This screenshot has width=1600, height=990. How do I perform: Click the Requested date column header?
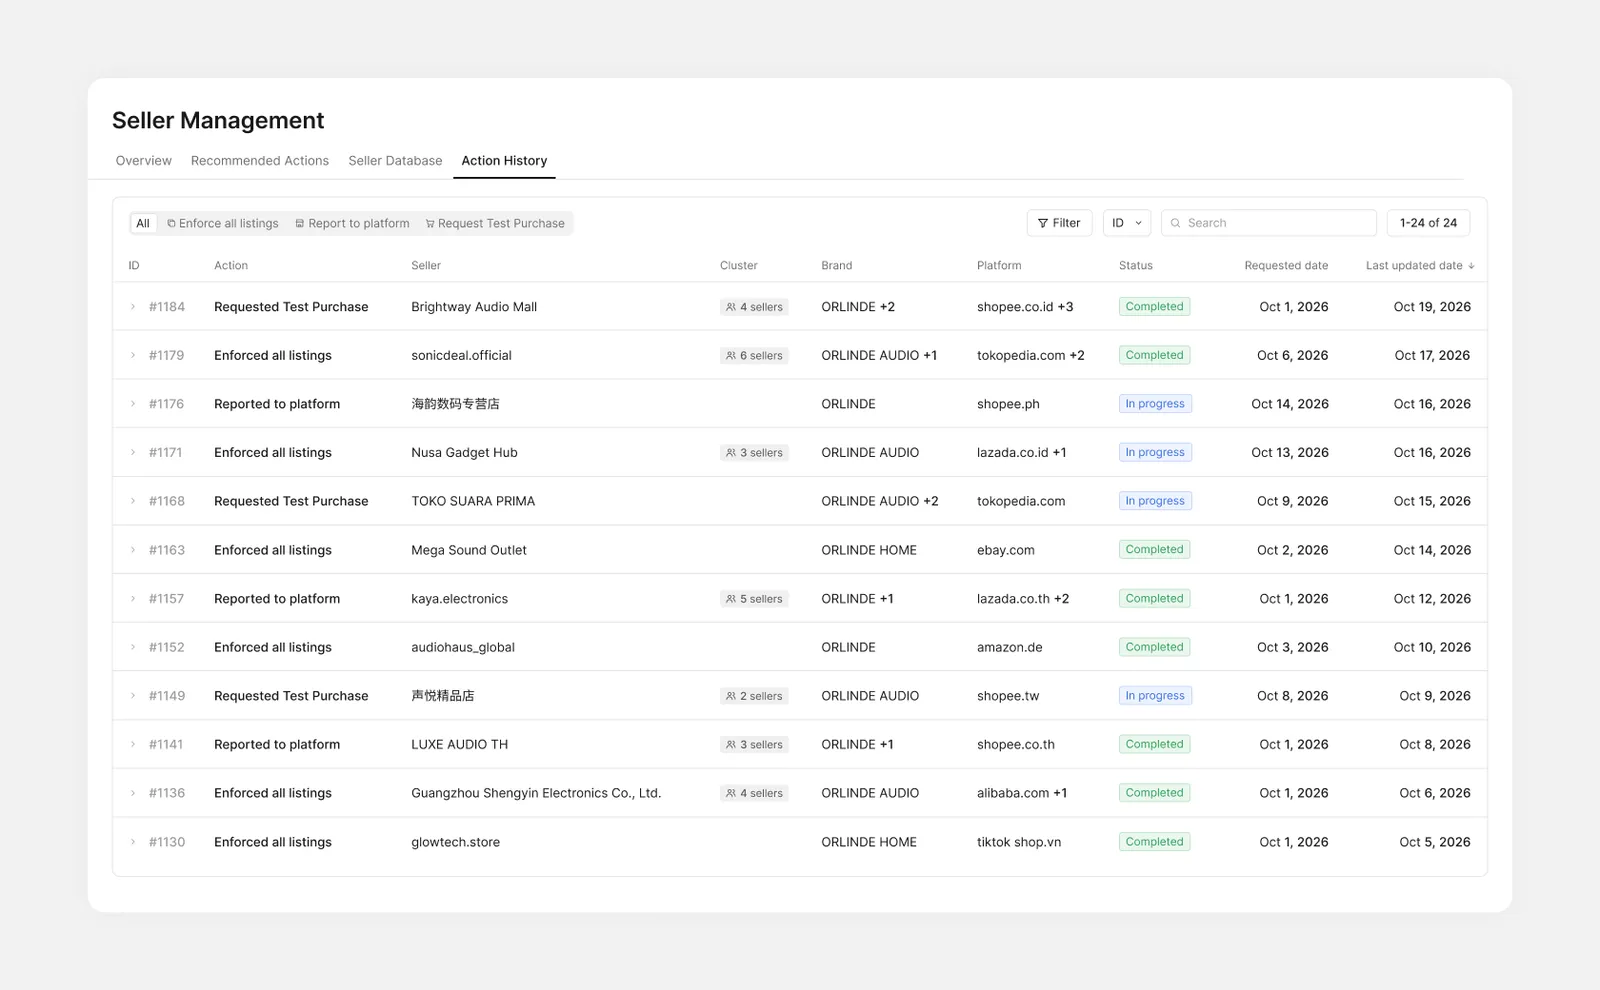click(1286, 266)
